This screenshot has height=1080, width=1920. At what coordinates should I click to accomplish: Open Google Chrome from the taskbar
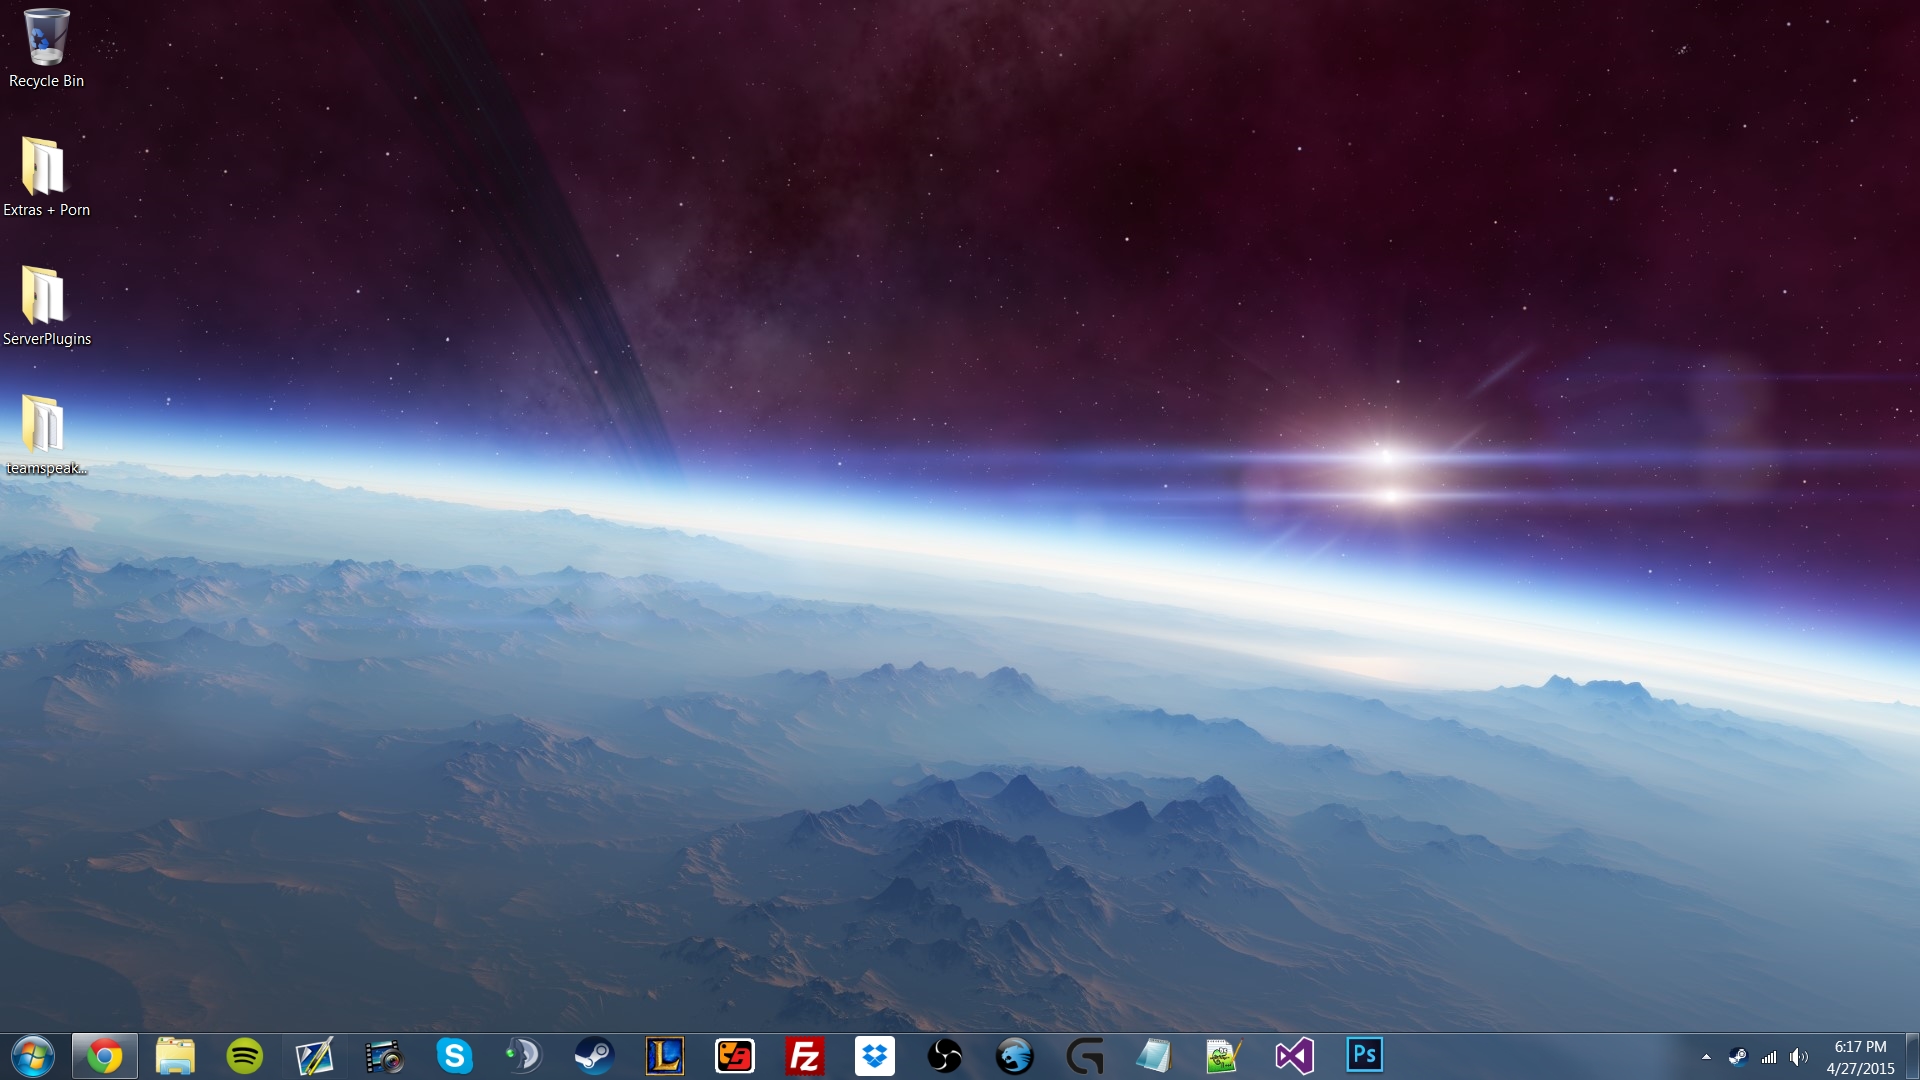point(104,1056)
